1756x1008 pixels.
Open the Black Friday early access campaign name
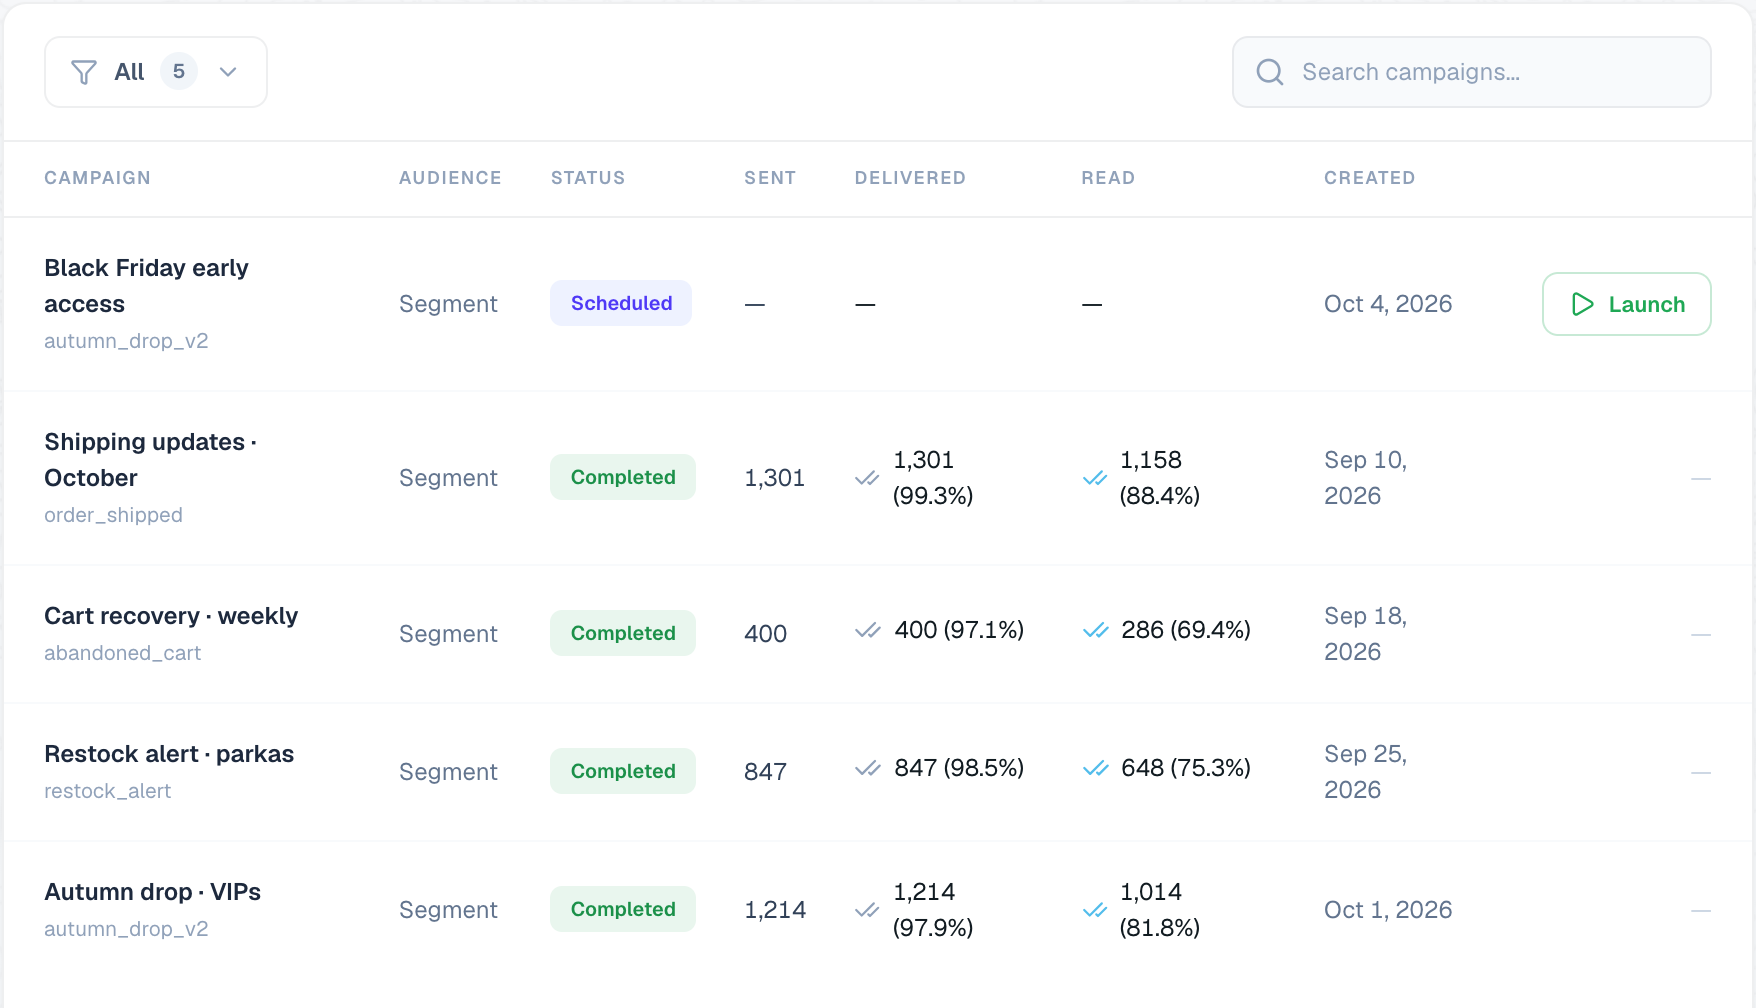146,286
